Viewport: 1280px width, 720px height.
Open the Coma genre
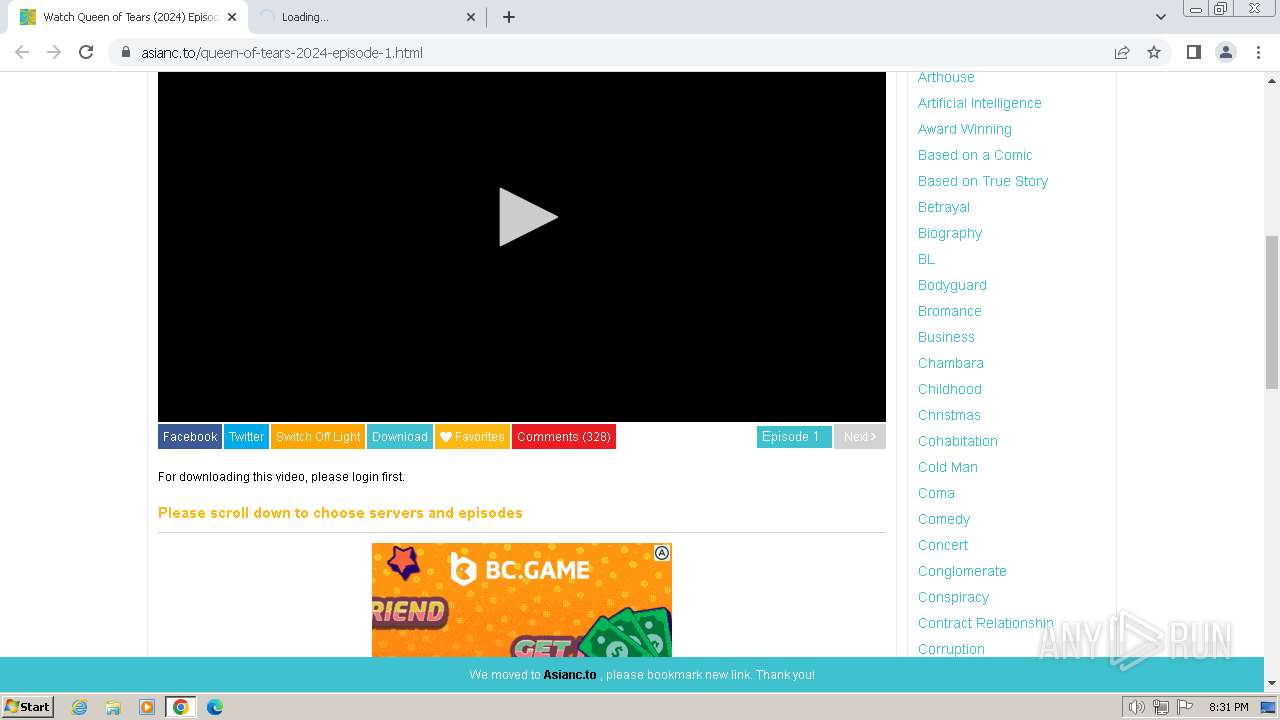point(936,493)
